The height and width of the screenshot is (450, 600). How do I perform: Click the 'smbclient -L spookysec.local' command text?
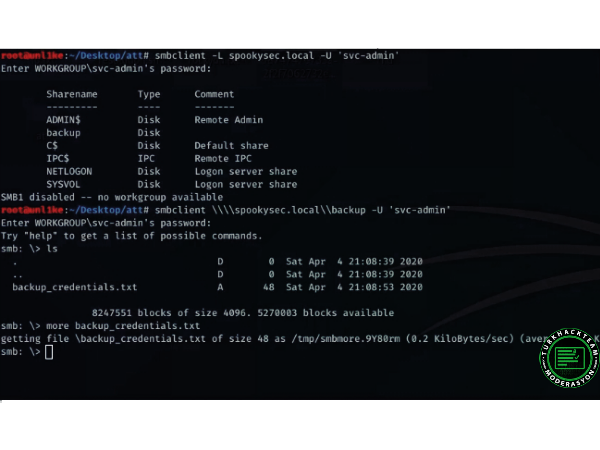(x=234, y=56)
